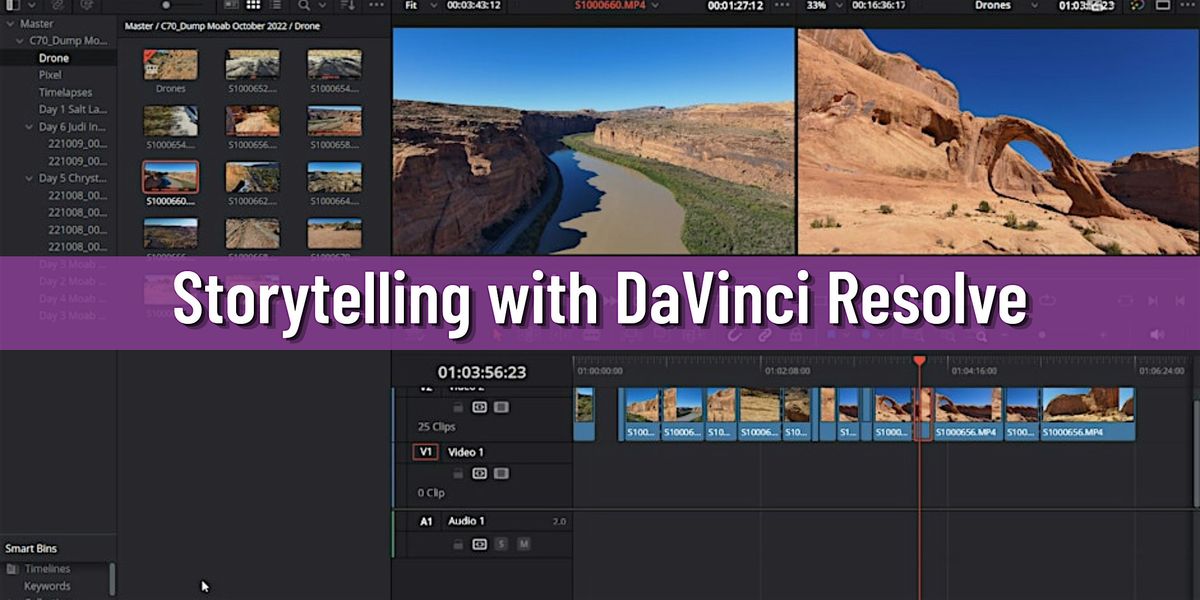Select the S1000658 clip thumbnail

334,121
